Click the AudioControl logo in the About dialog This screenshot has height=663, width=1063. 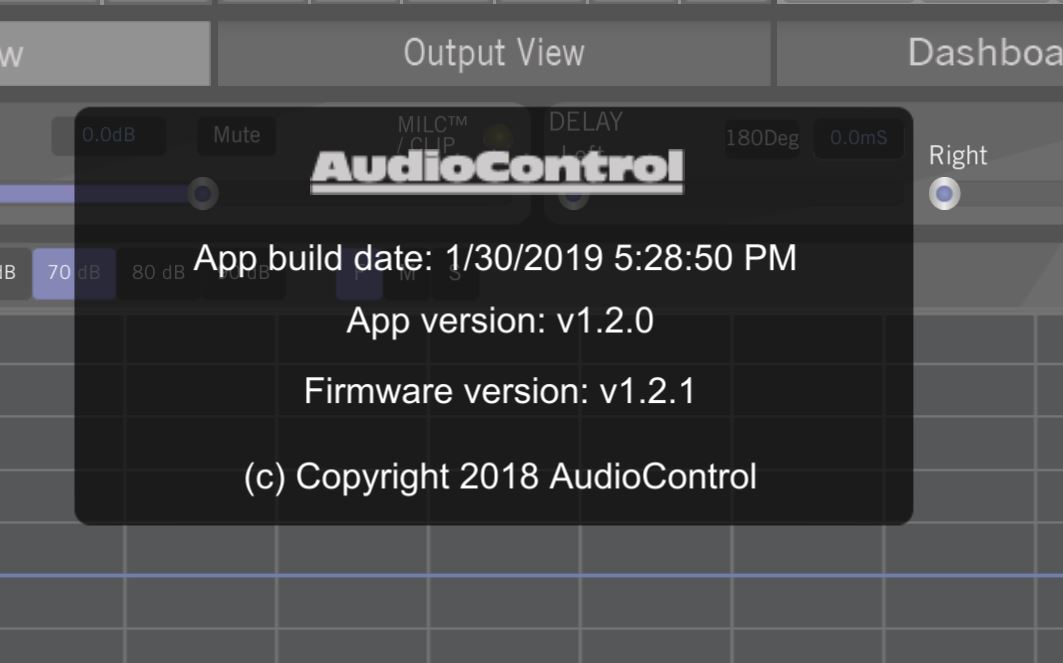click(x=497, y=172)
